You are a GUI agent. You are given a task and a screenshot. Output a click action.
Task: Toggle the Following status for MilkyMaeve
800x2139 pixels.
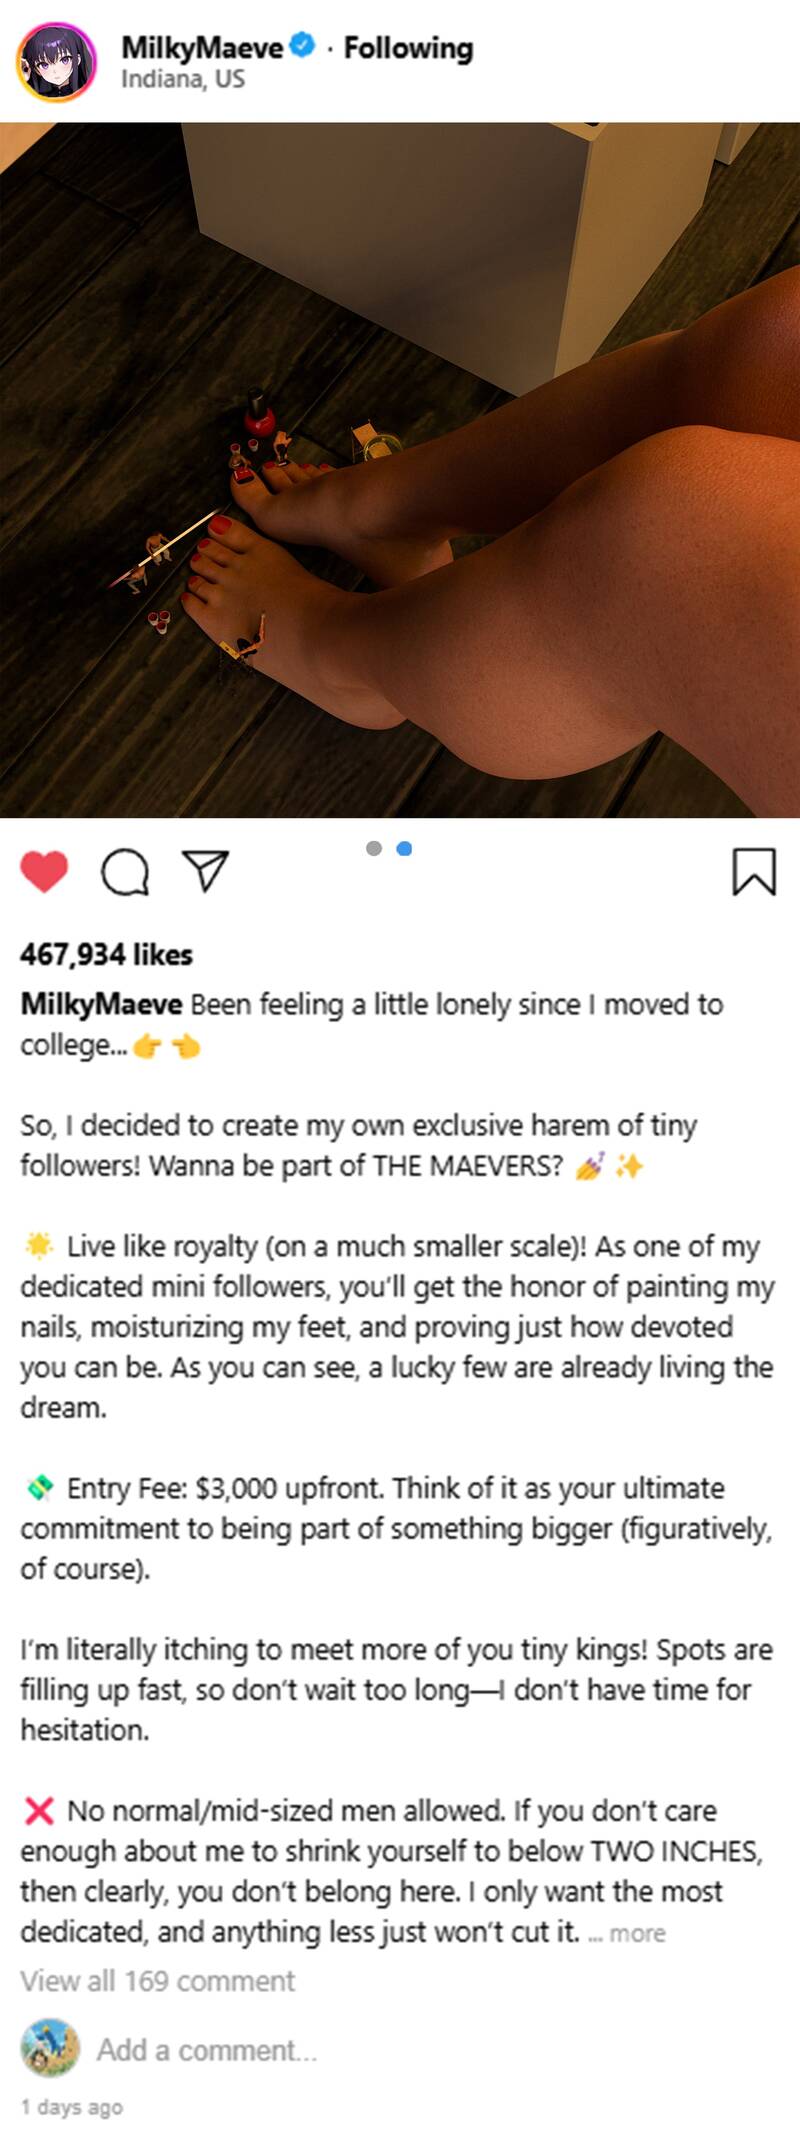coord(408,48)
